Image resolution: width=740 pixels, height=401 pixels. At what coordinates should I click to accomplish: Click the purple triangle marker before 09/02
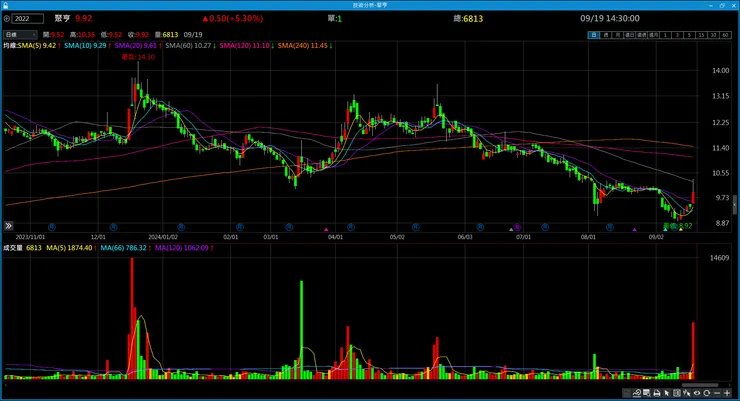pyautogui.click(x=635, y=230)
